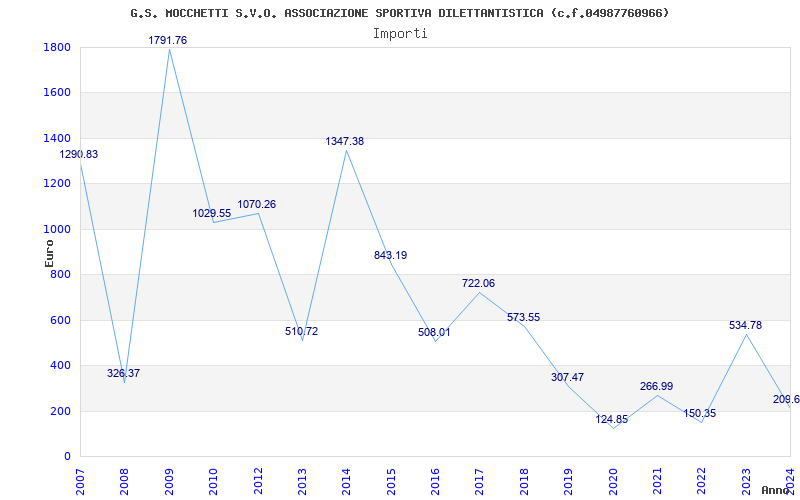This screenshot has width=800, height=500.
Task: Select the G.S. MOCCHETTI chart title
Action: [x=400, y=13]
